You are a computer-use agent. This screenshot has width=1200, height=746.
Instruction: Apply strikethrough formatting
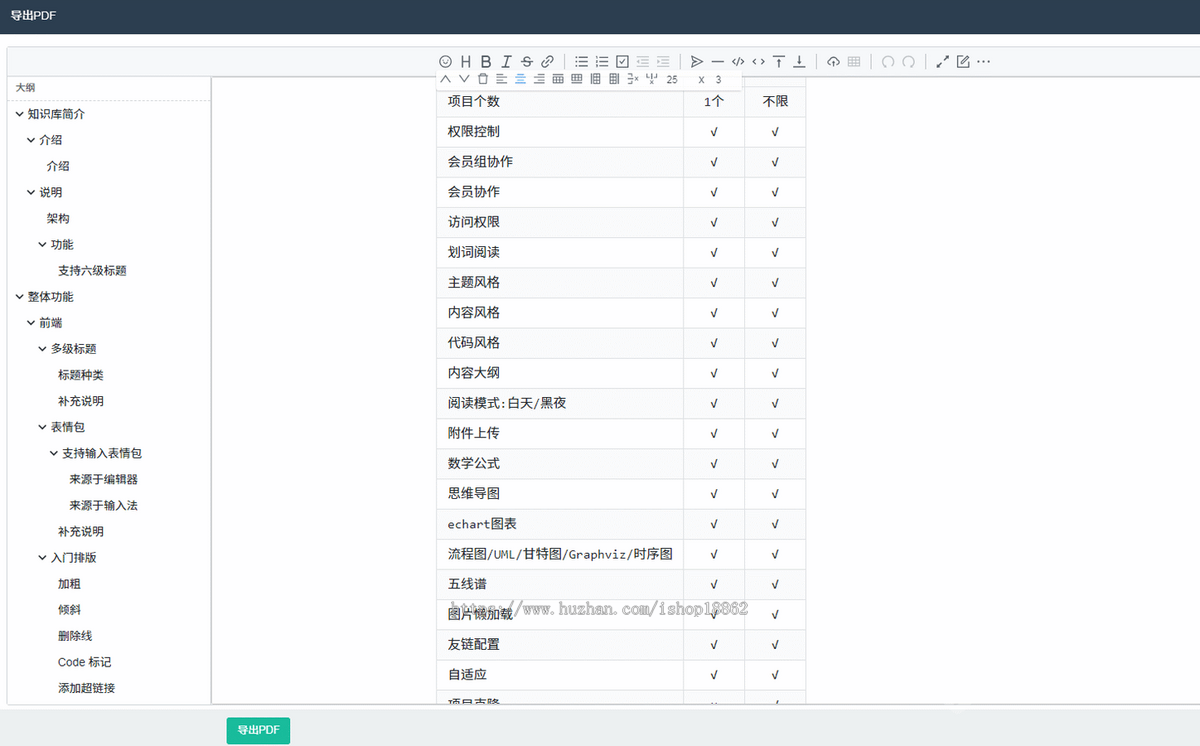click(527, 61)
